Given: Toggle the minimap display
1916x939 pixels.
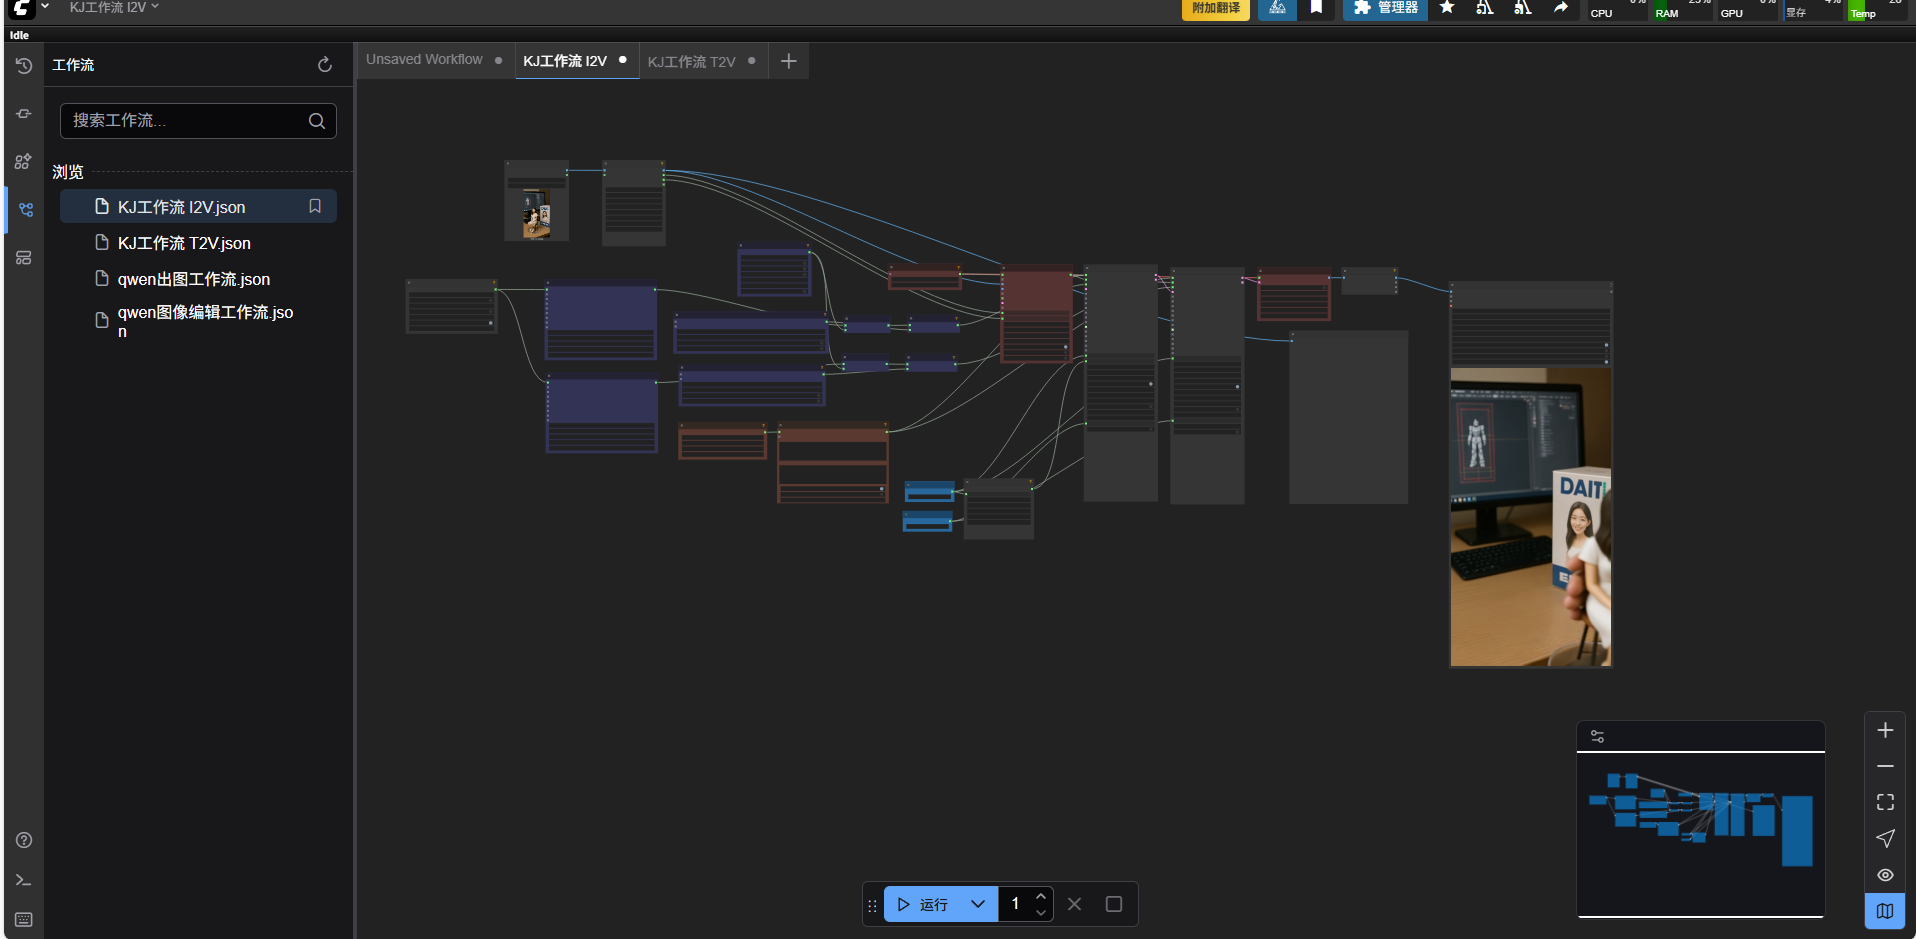Looking at the screenshot, I should click(x=1885, y=911).
